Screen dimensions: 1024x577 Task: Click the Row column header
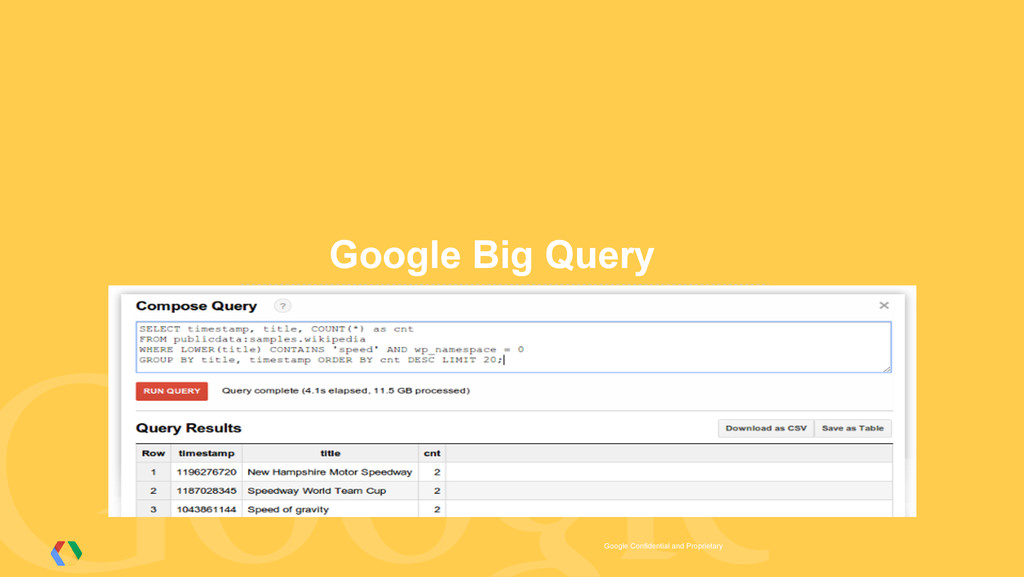click(x=153, y=453)
